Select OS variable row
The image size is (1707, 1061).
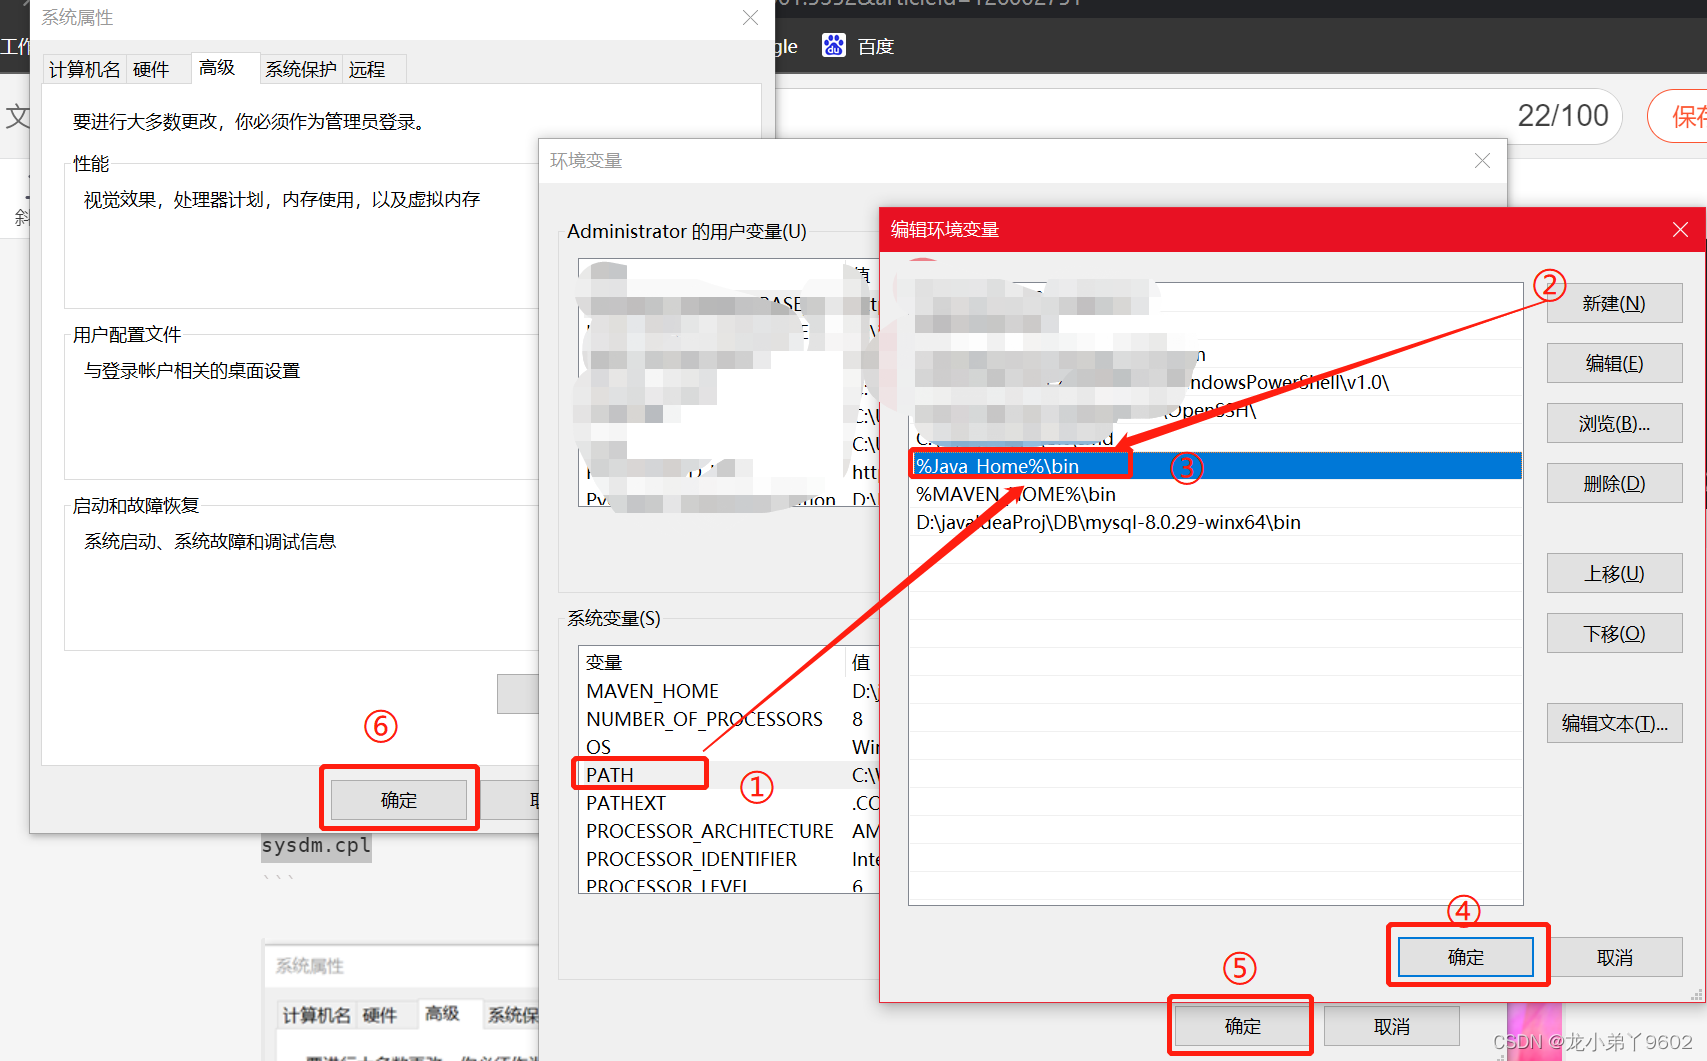click(x=729, y=747)
